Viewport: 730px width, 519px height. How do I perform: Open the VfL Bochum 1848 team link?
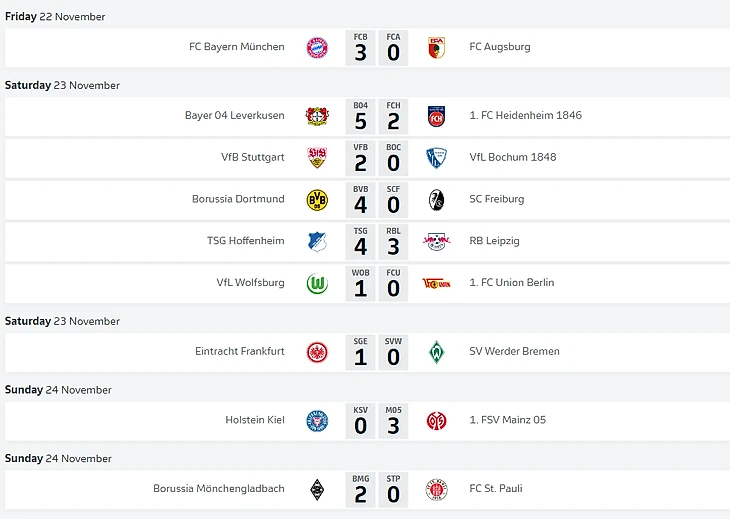coord(513,157)
